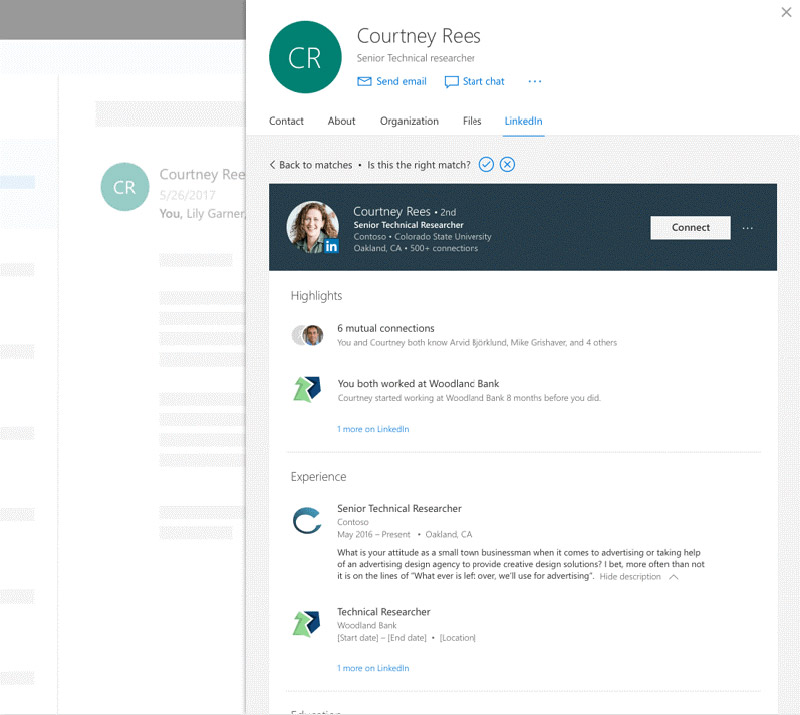
Task: Reject the match with the X circle icon
Action: (507, 164)
